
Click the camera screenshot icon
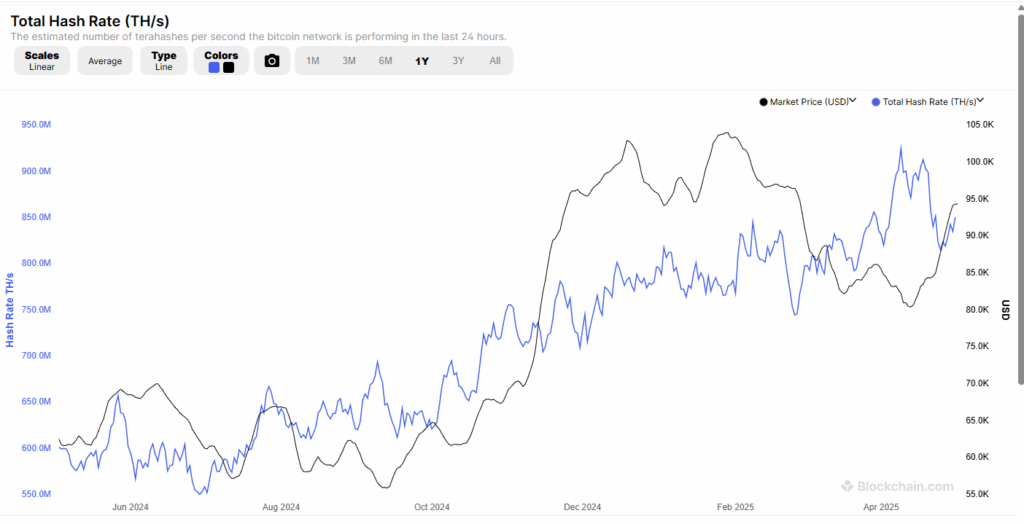point(272,61)
